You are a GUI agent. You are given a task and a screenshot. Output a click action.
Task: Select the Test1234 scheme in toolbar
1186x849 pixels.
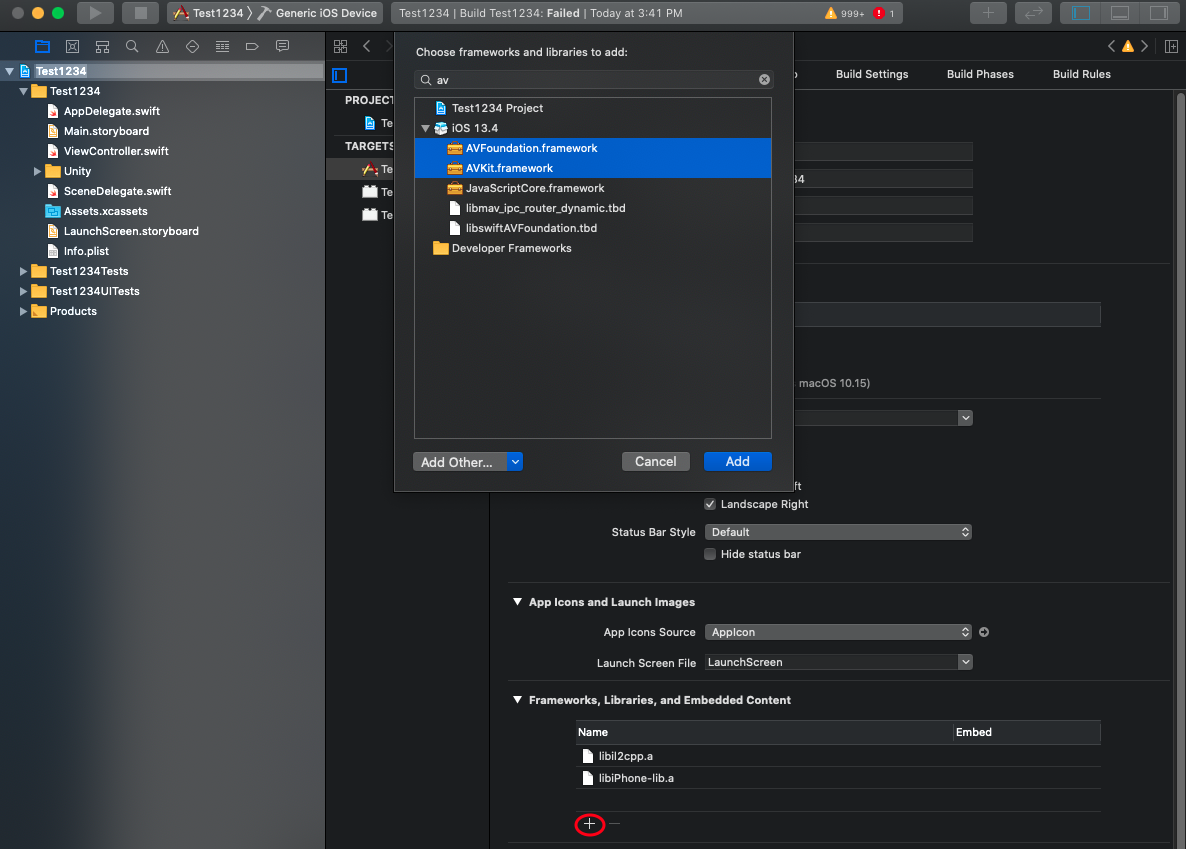coord(210,13)
